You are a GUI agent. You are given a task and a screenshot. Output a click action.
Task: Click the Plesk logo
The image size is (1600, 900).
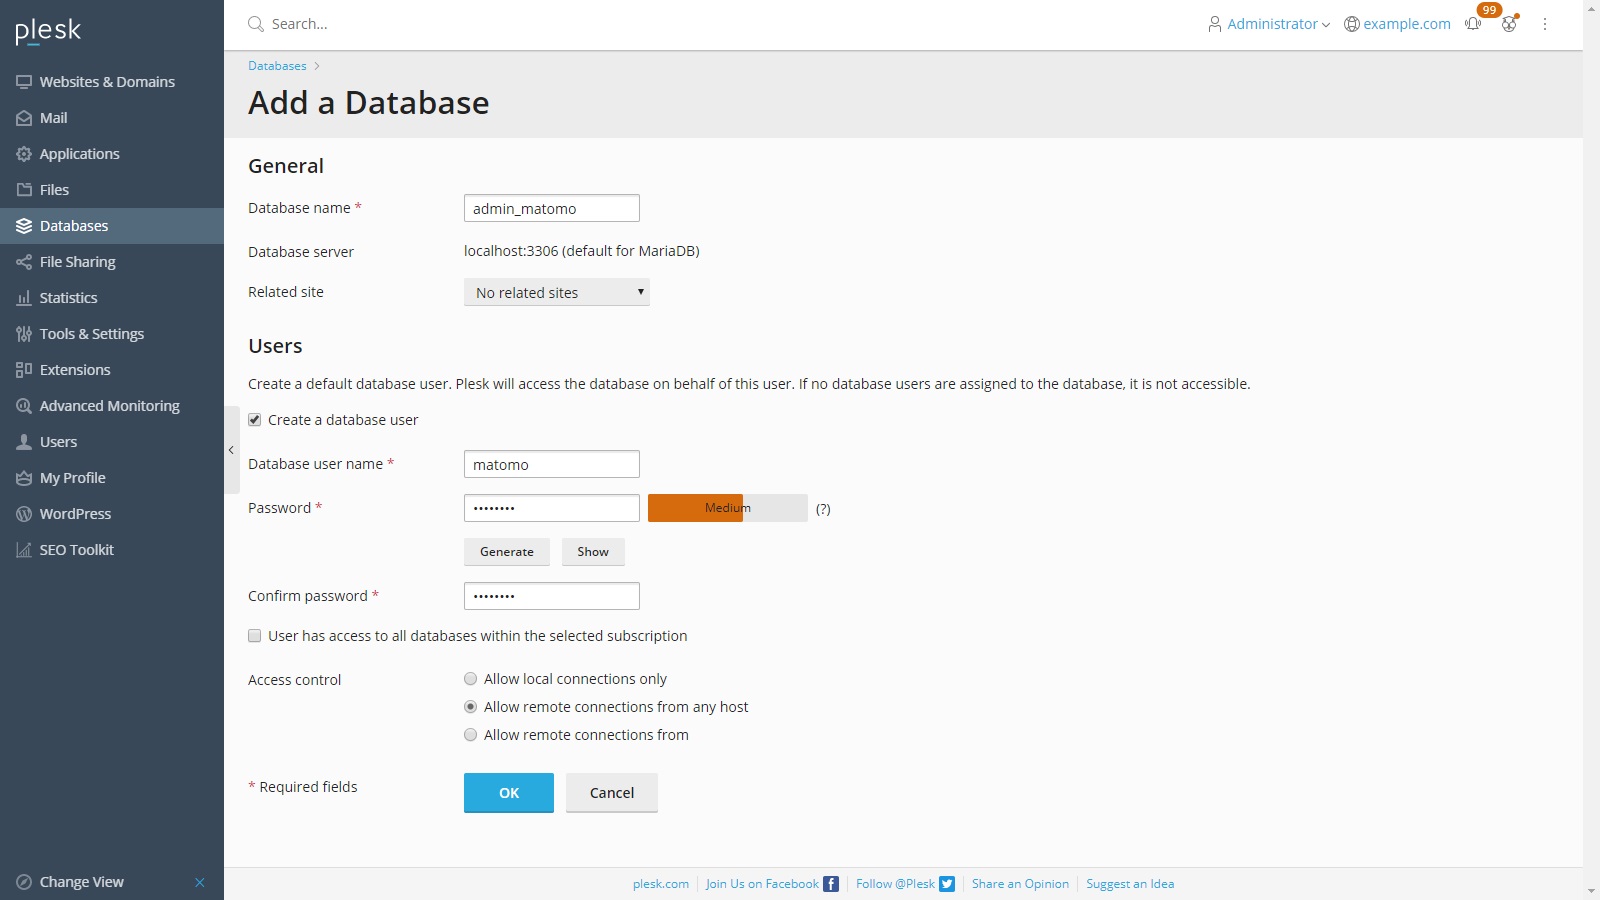pos(48,31)
